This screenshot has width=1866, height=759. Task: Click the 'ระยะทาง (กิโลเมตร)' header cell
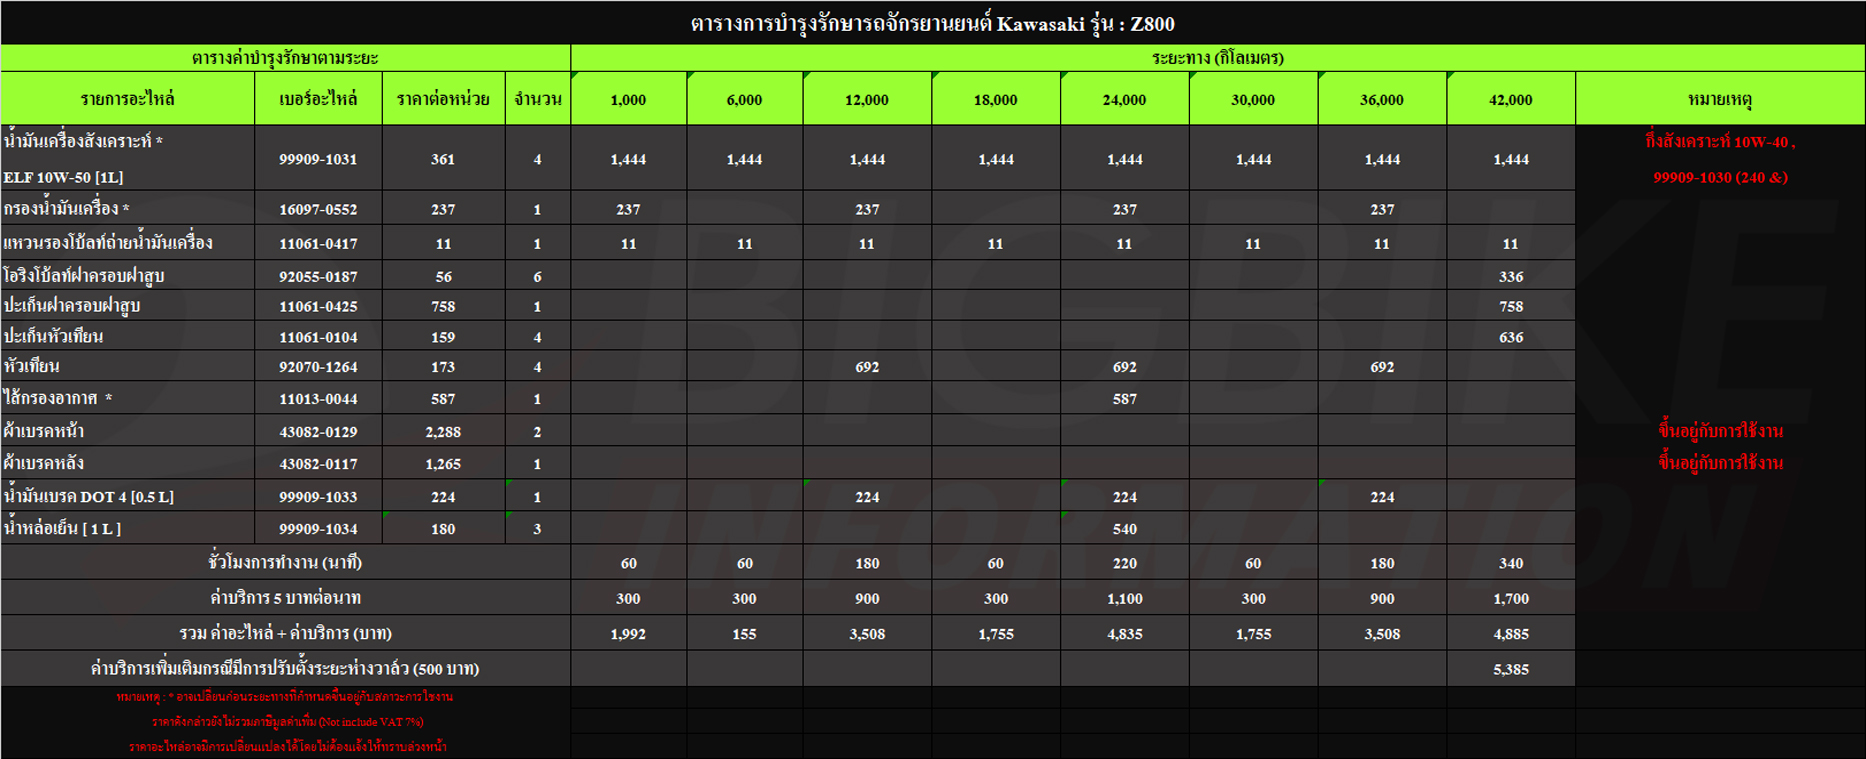pos(1218,58)
